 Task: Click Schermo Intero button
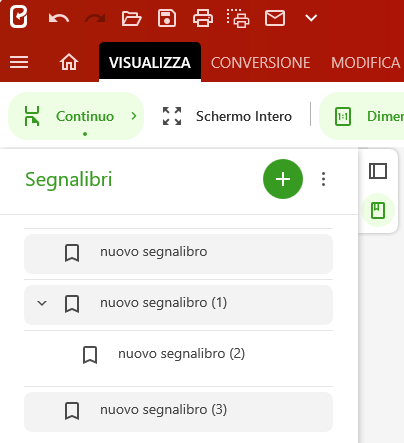[x=227, y=116]
